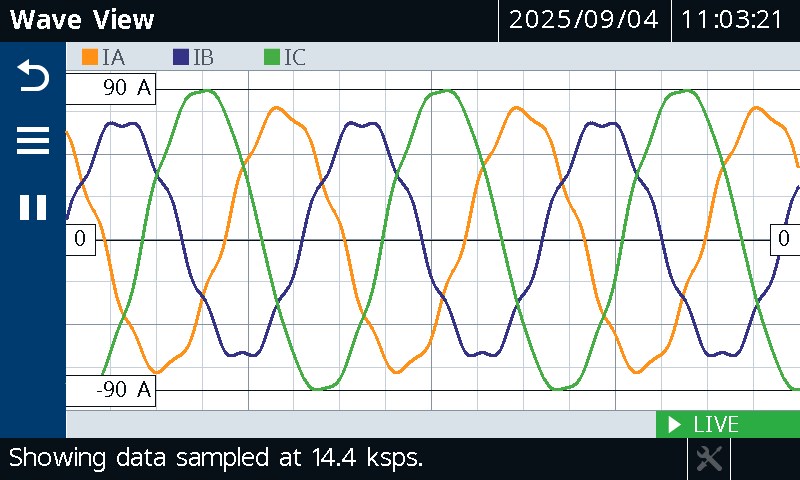Pause the live waveform capture

pyautogui.click(x=33, y=207)
